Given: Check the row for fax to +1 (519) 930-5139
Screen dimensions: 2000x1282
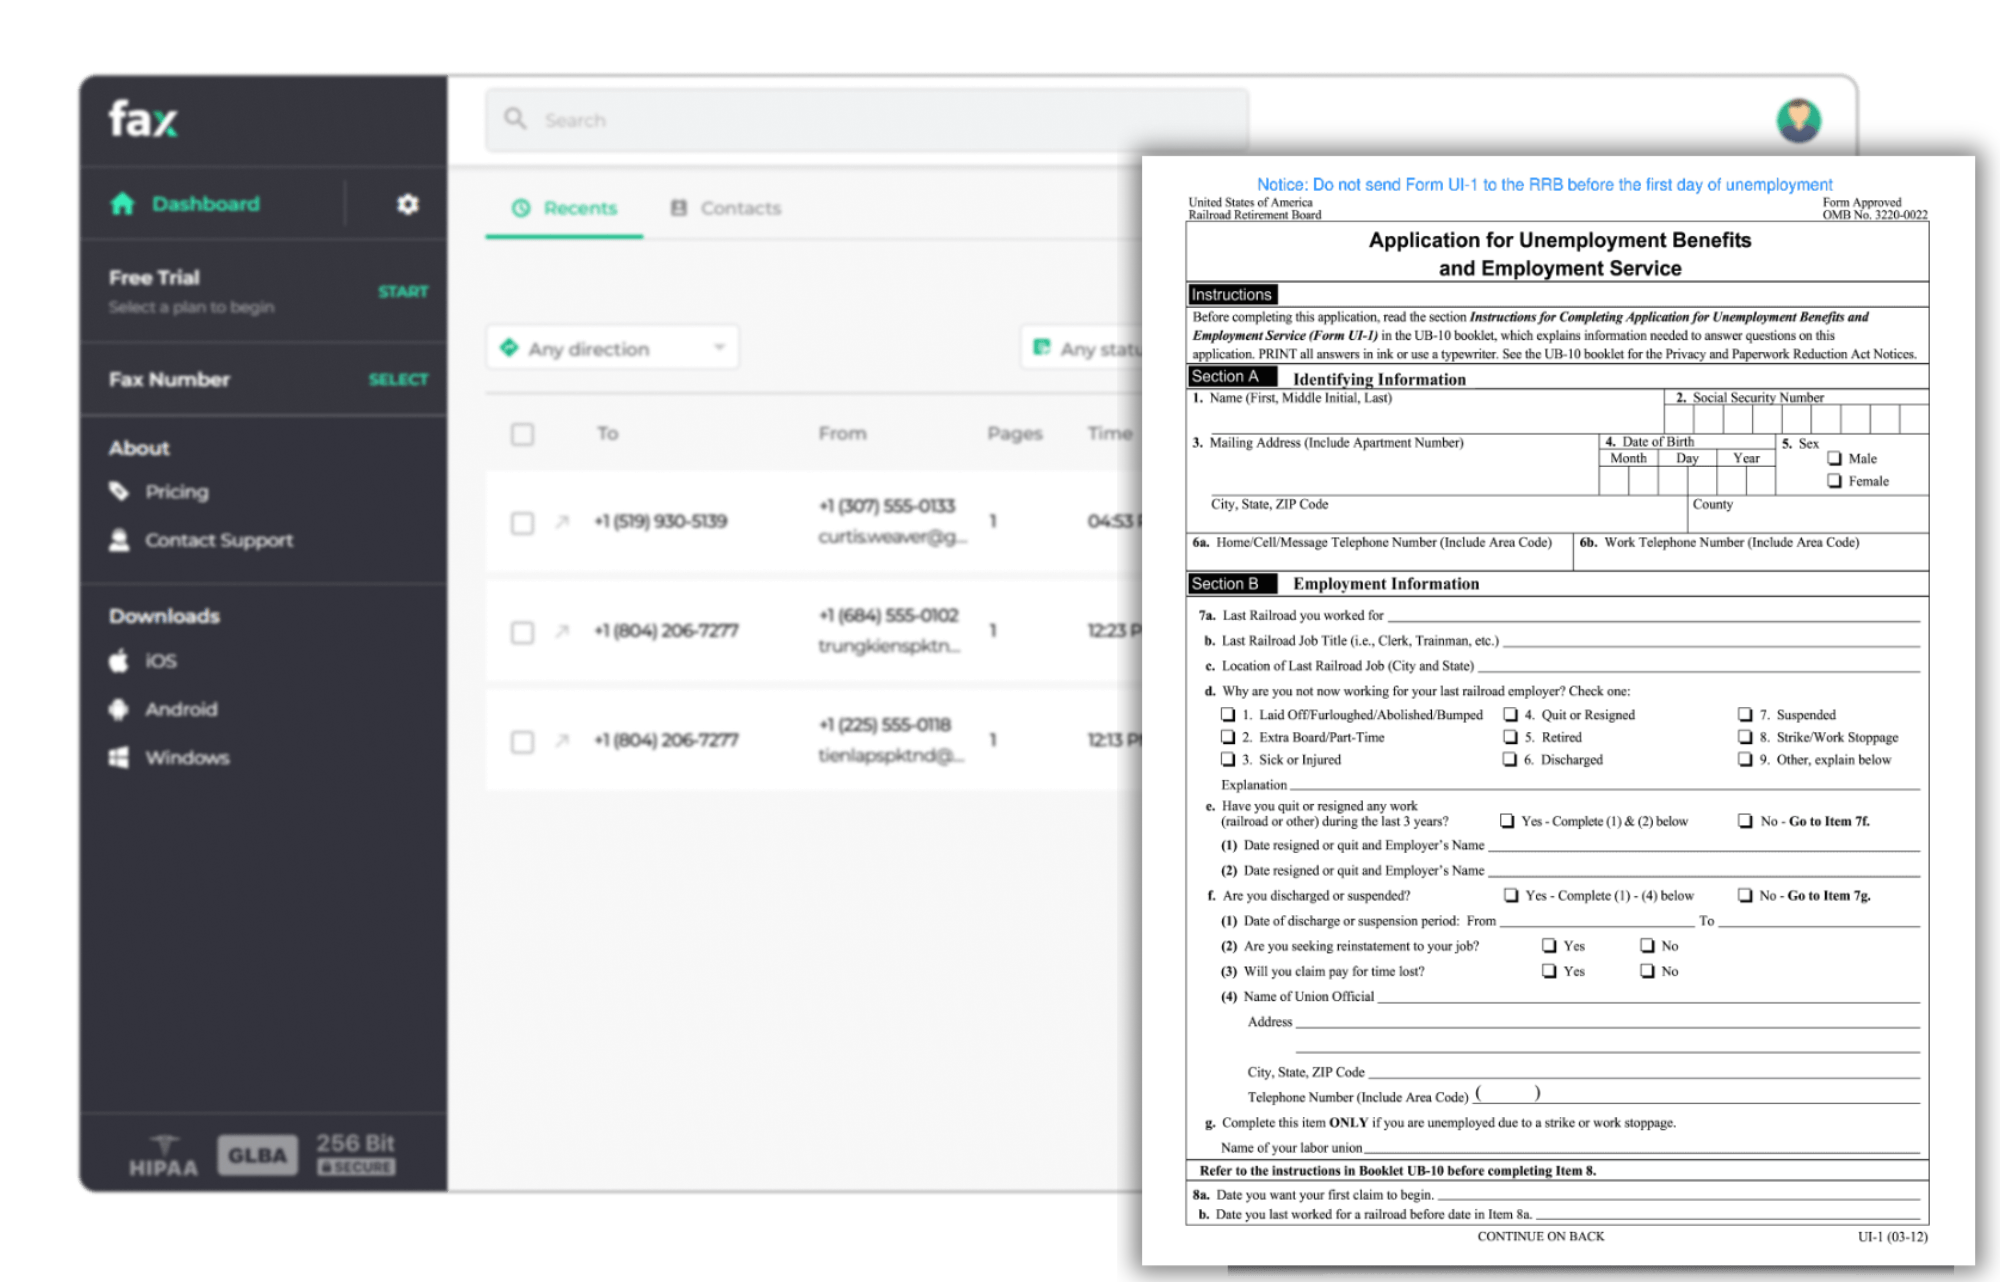Looking at the screenshot, I should coord(522,523).
